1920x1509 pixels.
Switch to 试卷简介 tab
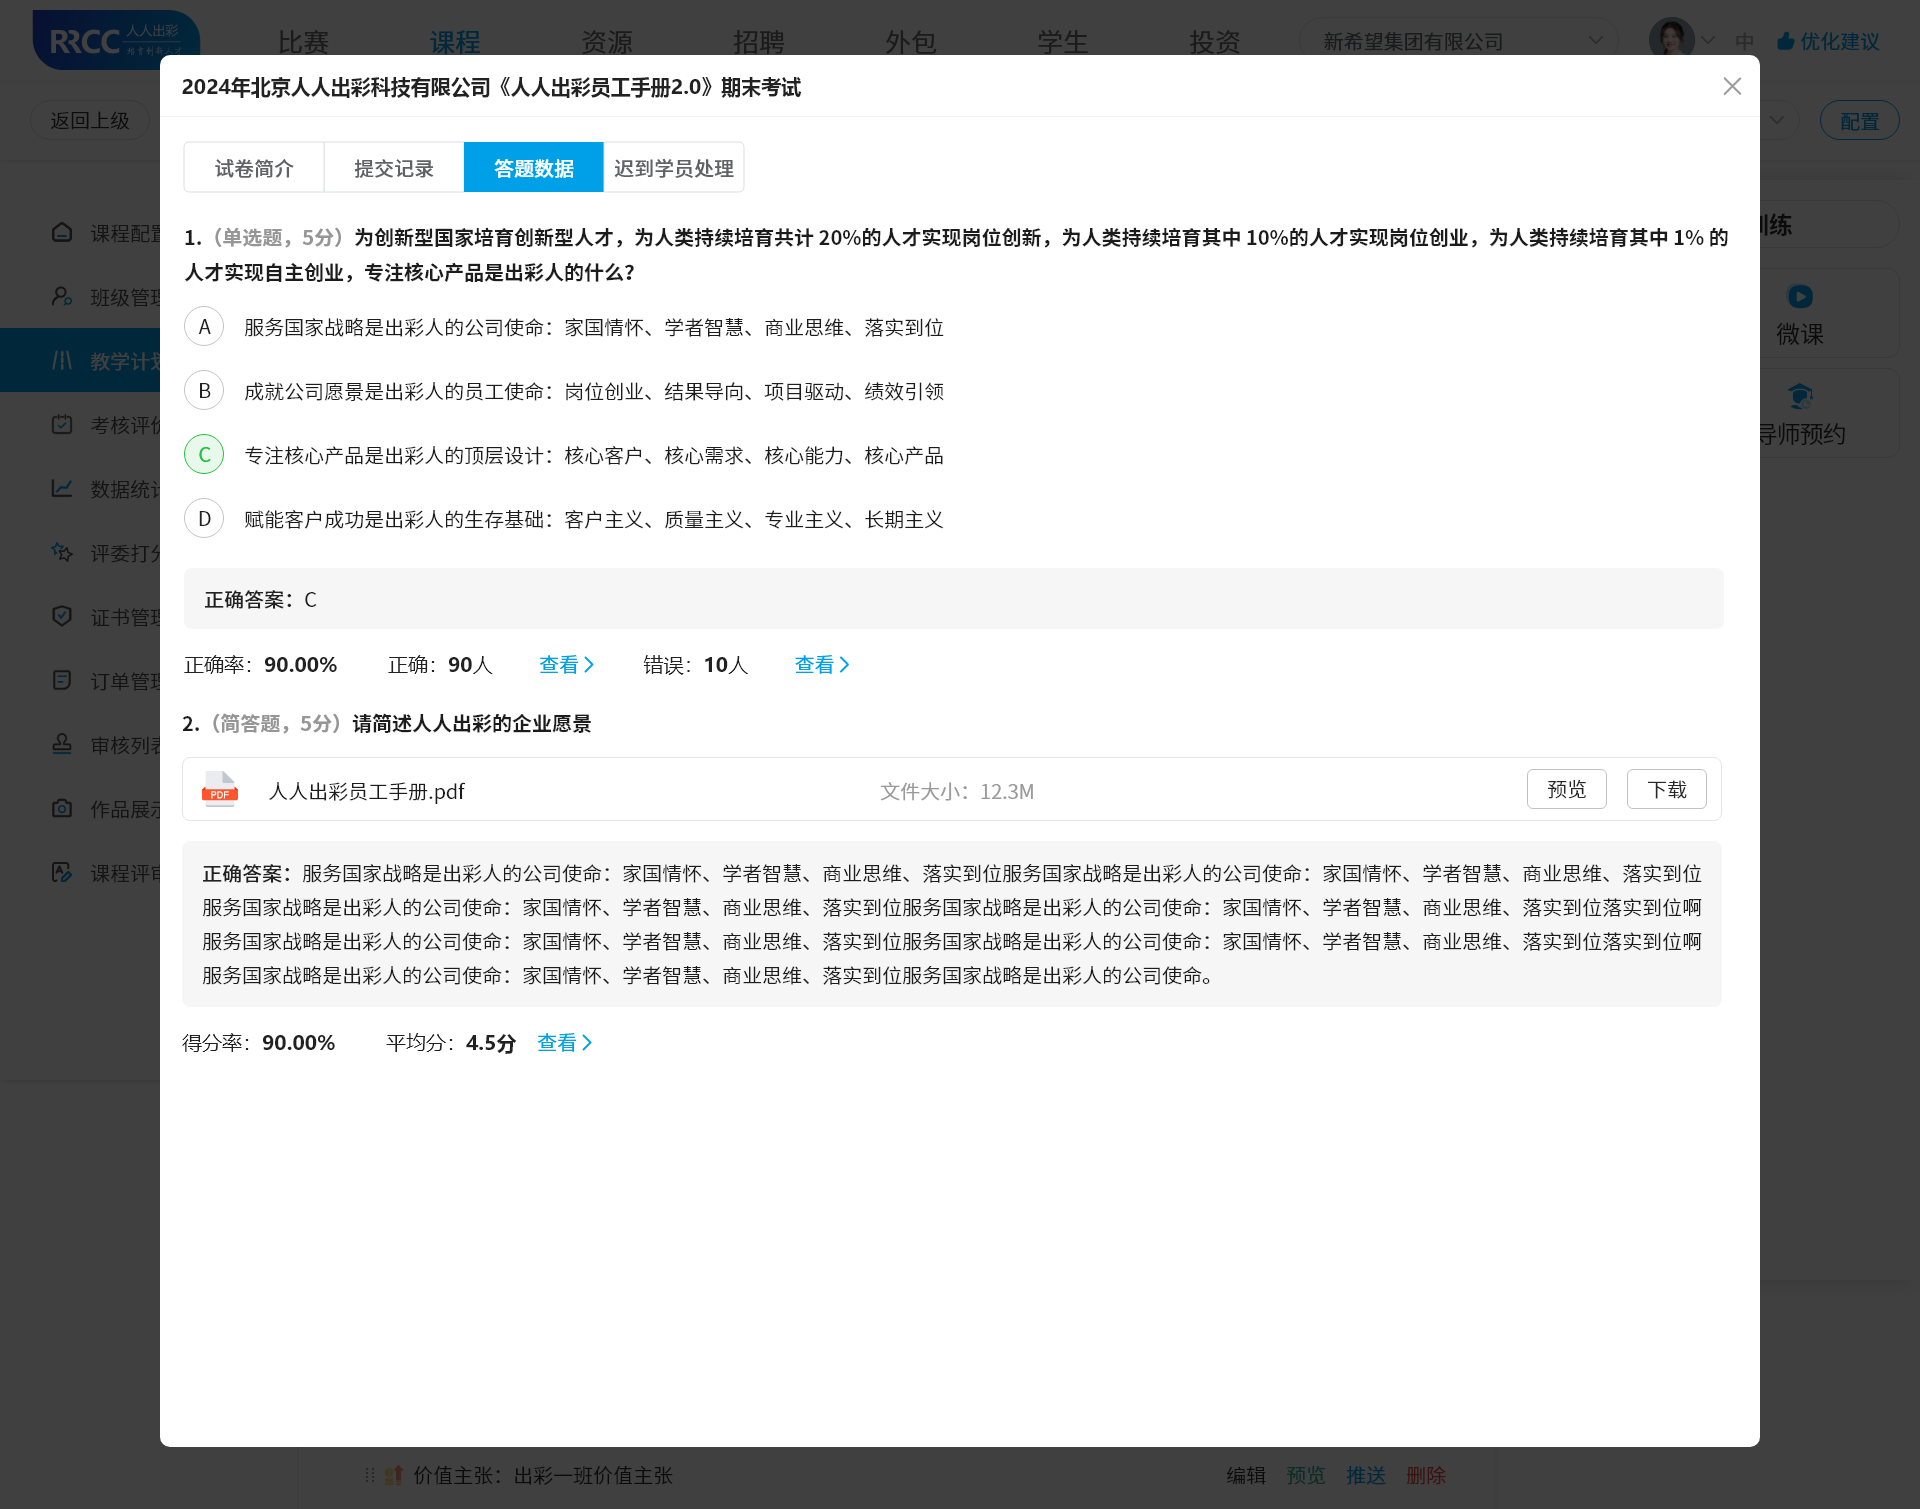point(254,168)
